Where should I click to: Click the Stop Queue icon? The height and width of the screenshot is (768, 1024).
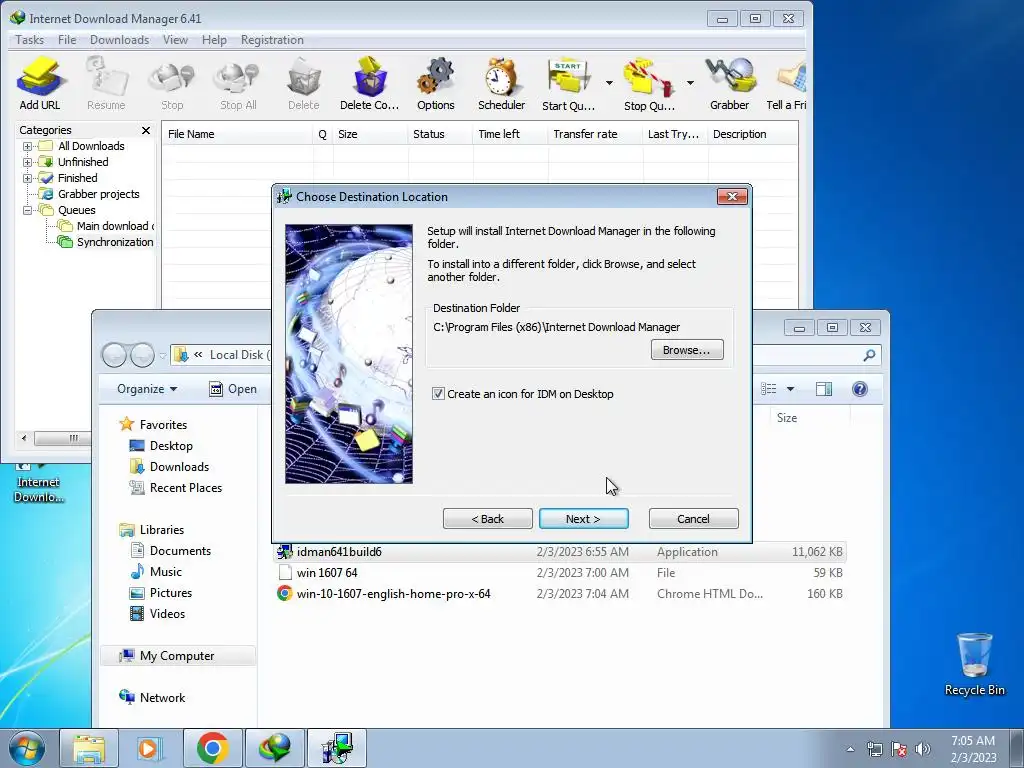tap(648, 84)
